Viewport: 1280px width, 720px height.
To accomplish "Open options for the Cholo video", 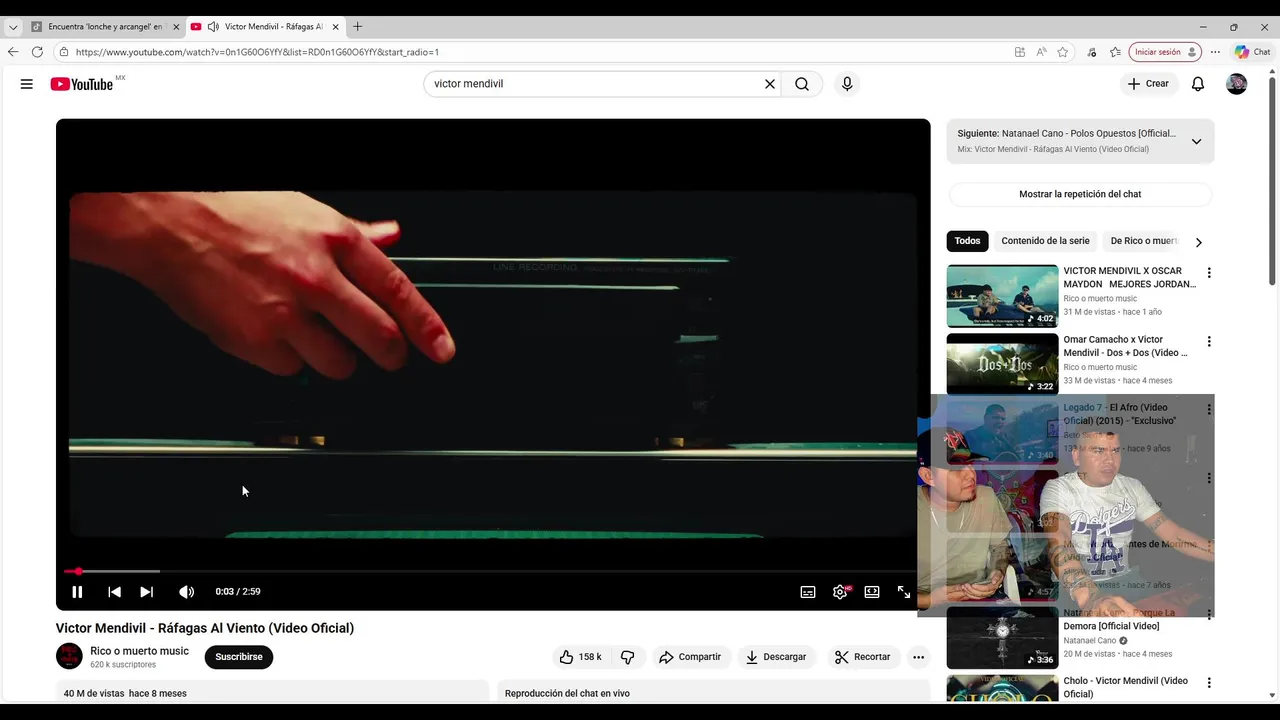I will click(x=1209, y=683).
